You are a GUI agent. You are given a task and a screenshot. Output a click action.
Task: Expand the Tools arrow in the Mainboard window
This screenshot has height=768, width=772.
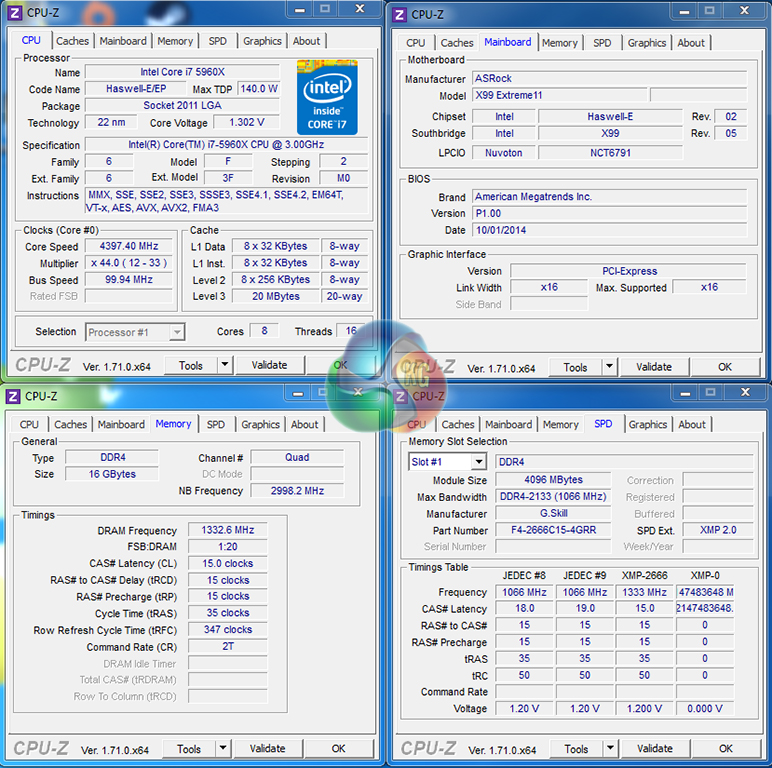(x=610, y=367)
